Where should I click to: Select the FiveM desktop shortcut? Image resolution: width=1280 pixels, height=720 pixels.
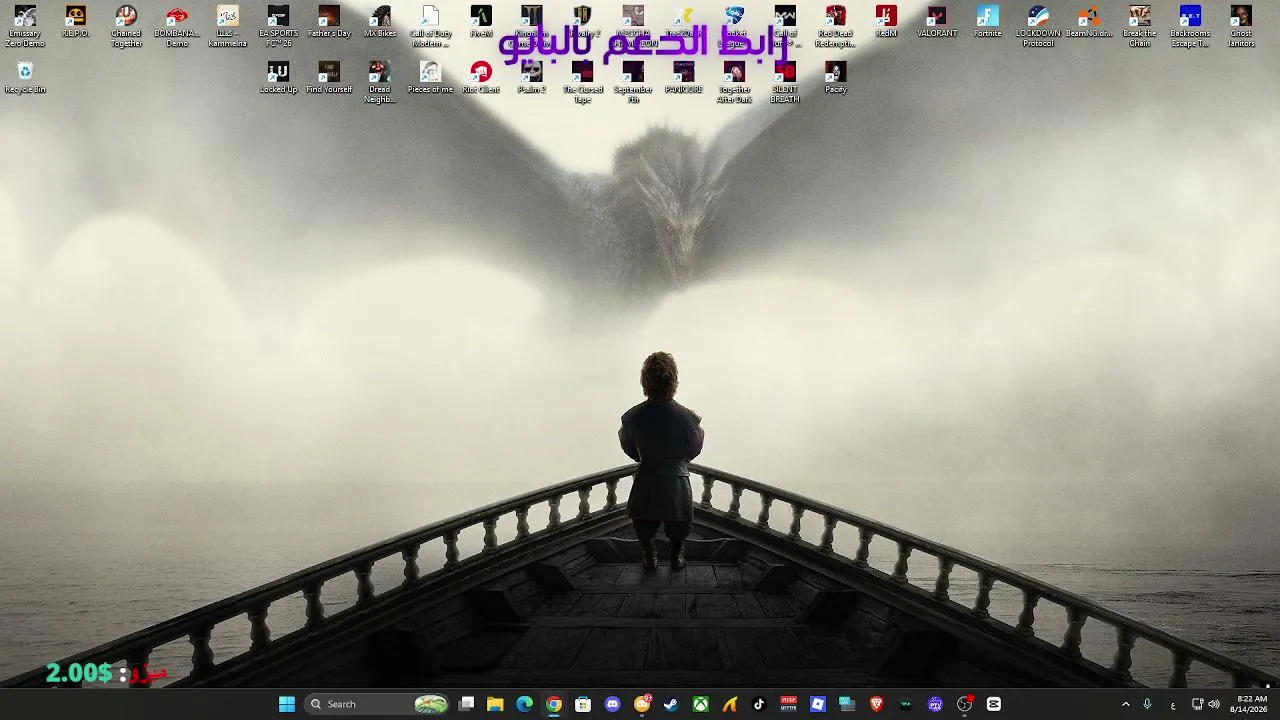(481, 23)
